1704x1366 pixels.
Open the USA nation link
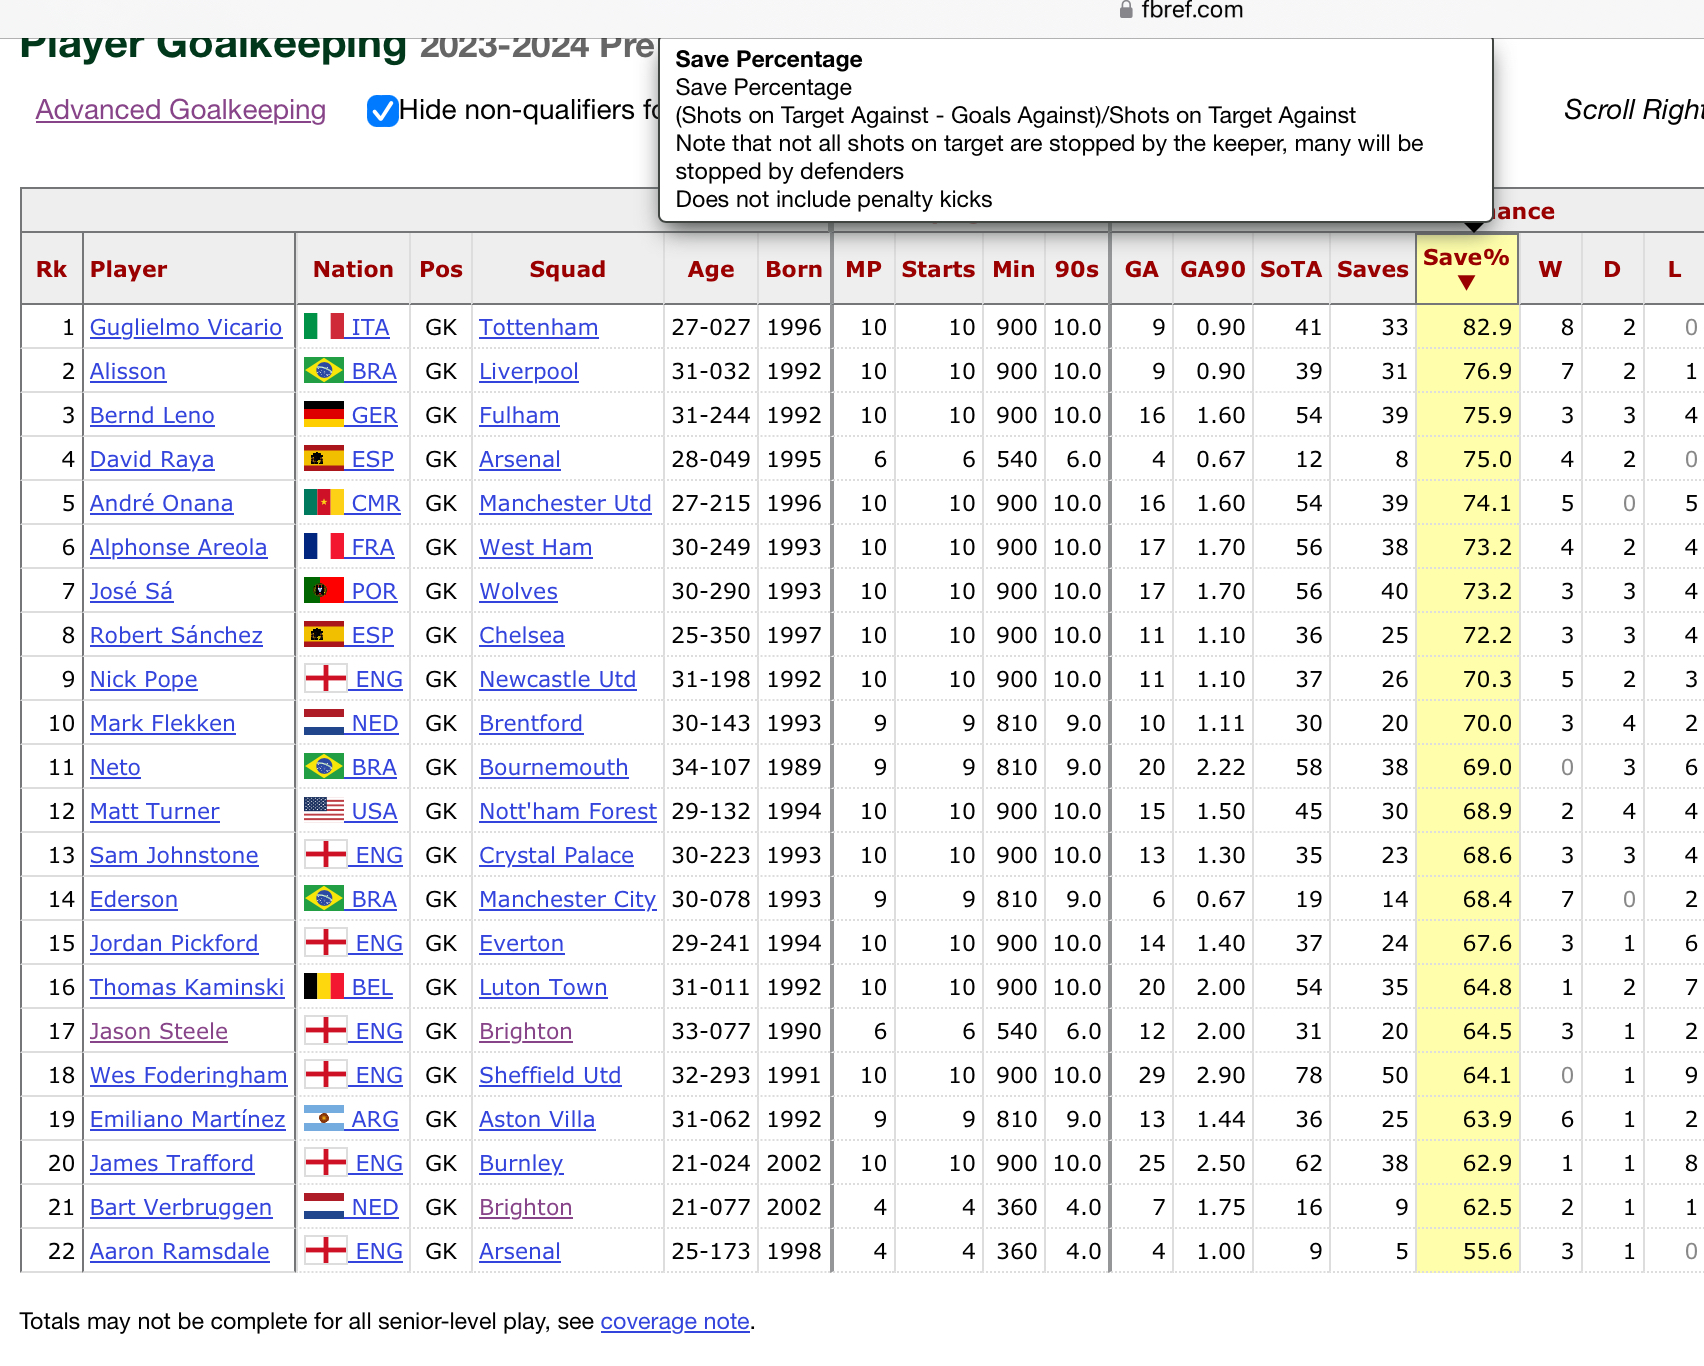pyautogui.click(x=374, y=811)
